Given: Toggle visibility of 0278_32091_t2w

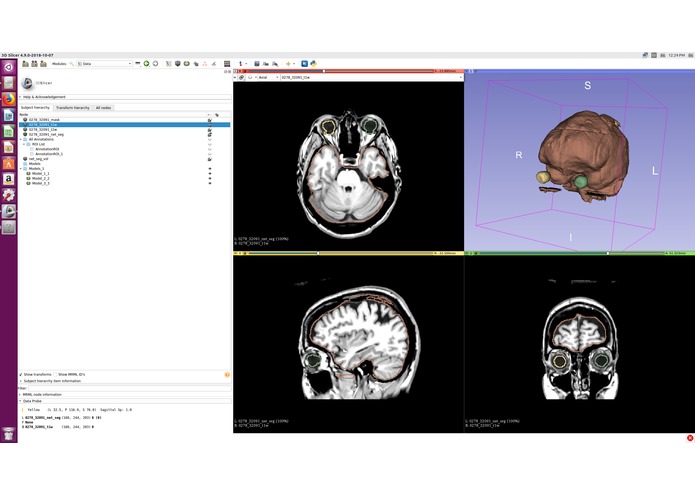Looking at the screenshot, I should [210, 129].
